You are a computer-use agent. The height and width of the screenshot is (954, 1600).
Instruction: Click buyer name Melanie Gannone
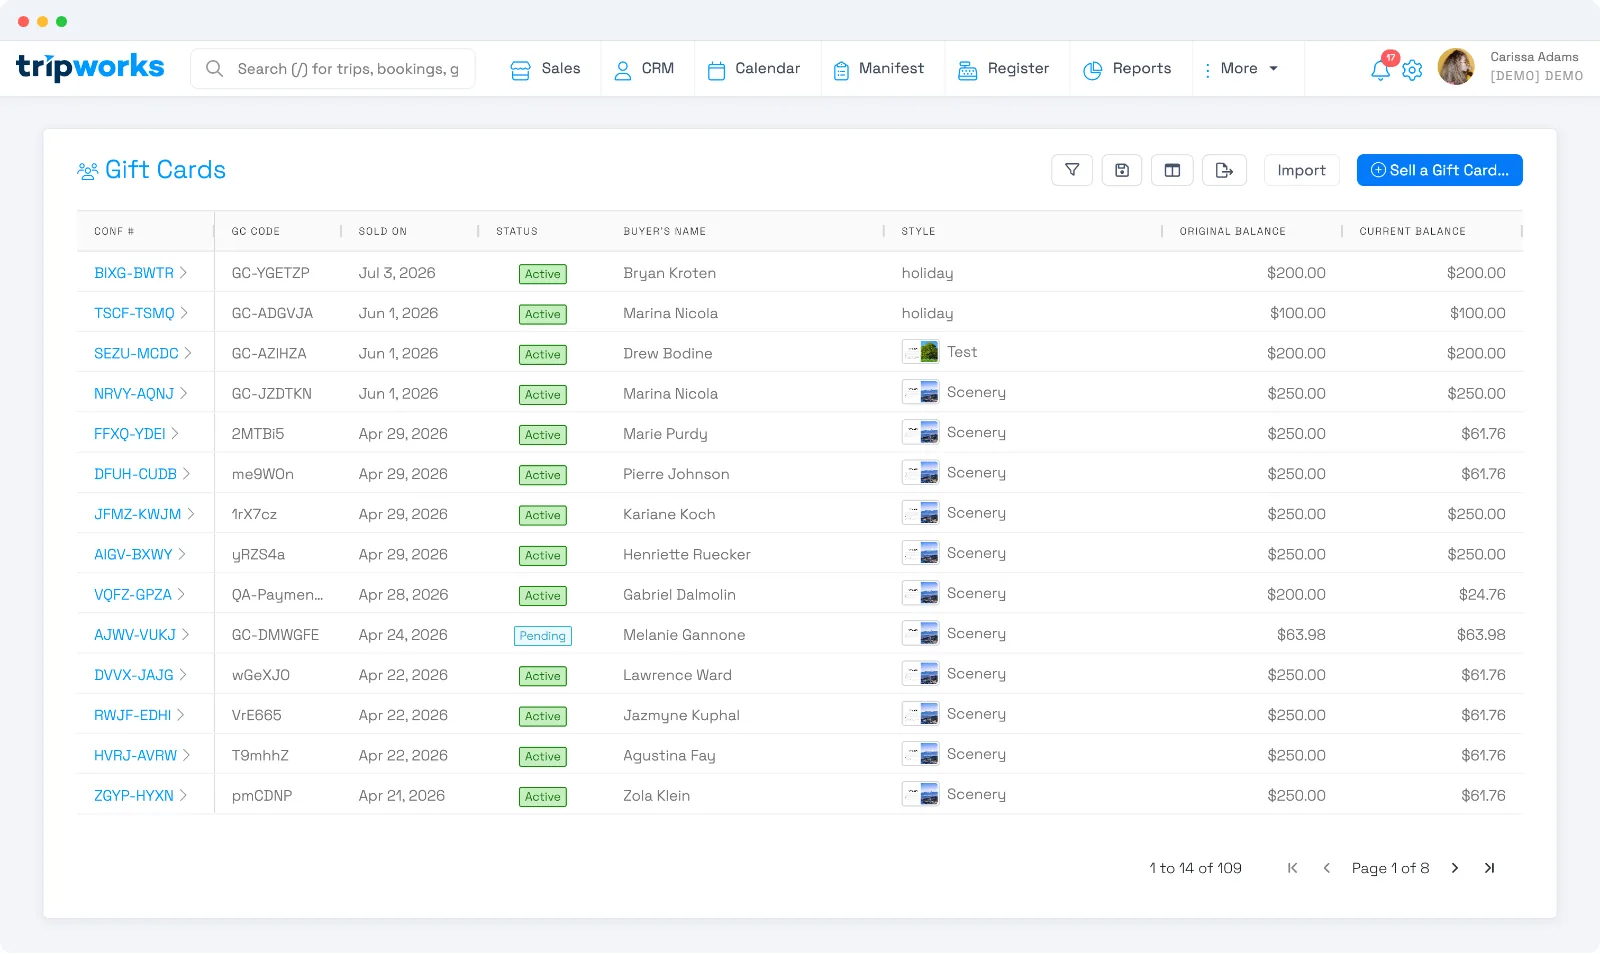coord(684,635)
